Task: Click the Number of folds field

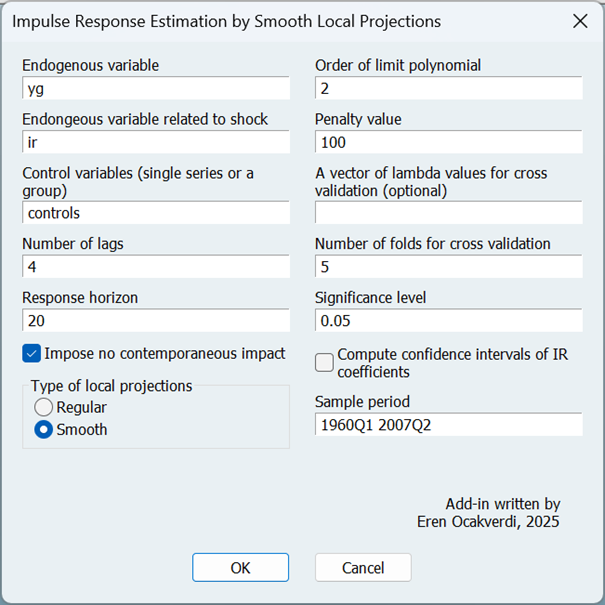Action: pyautogui.click(x=448, y=267)
